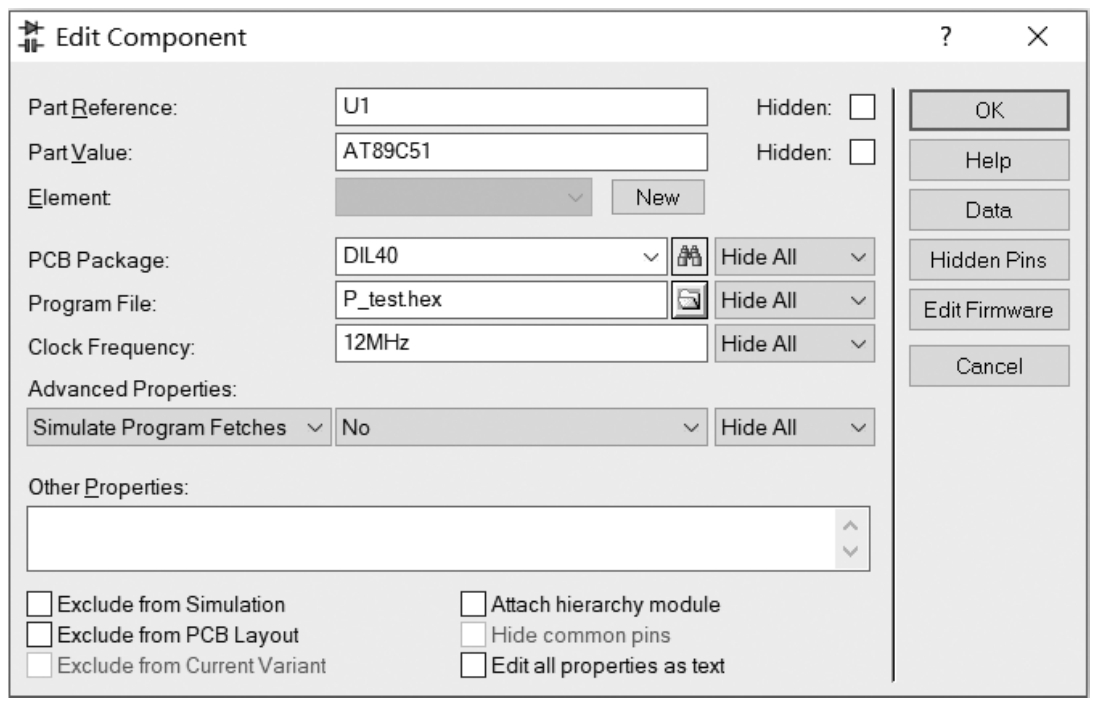
Task: Check Edit all properties as text
Action: coord(472,664)
